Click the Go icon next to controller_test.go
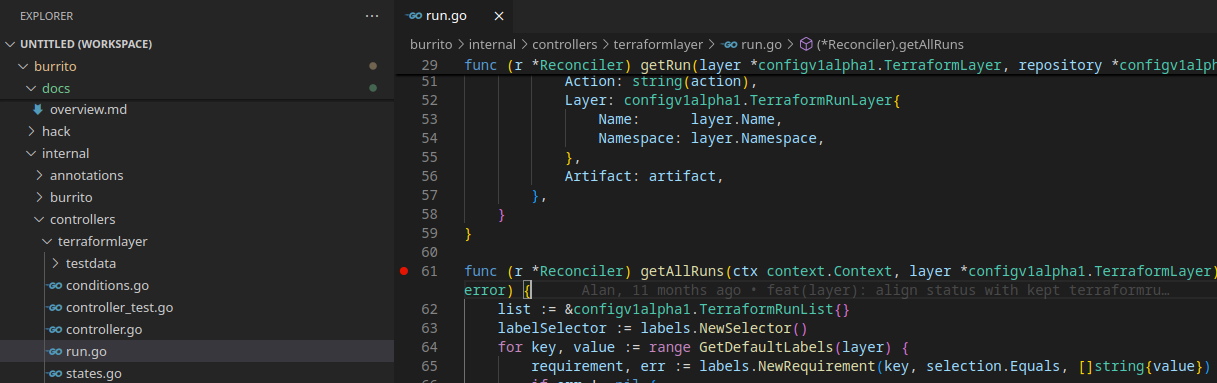This screenshot has width=1217, height=383. (x=55, y=307)
